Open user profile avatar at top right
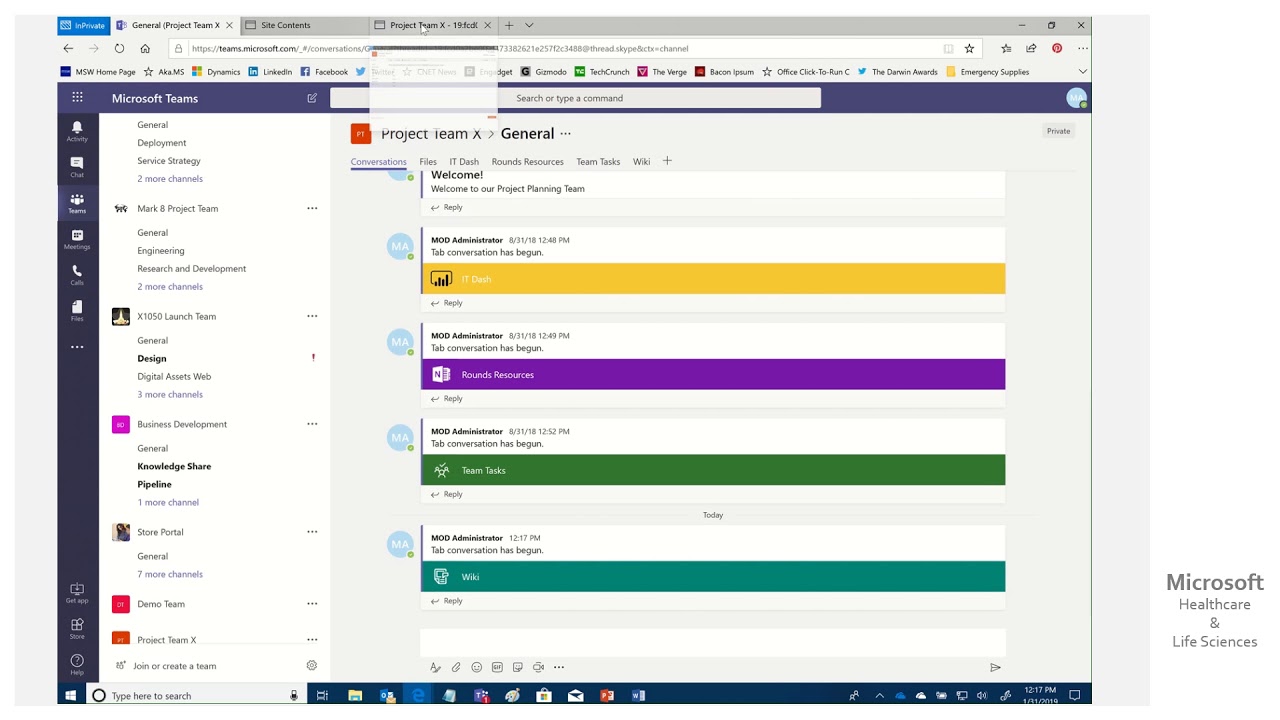 (1076, 98)
